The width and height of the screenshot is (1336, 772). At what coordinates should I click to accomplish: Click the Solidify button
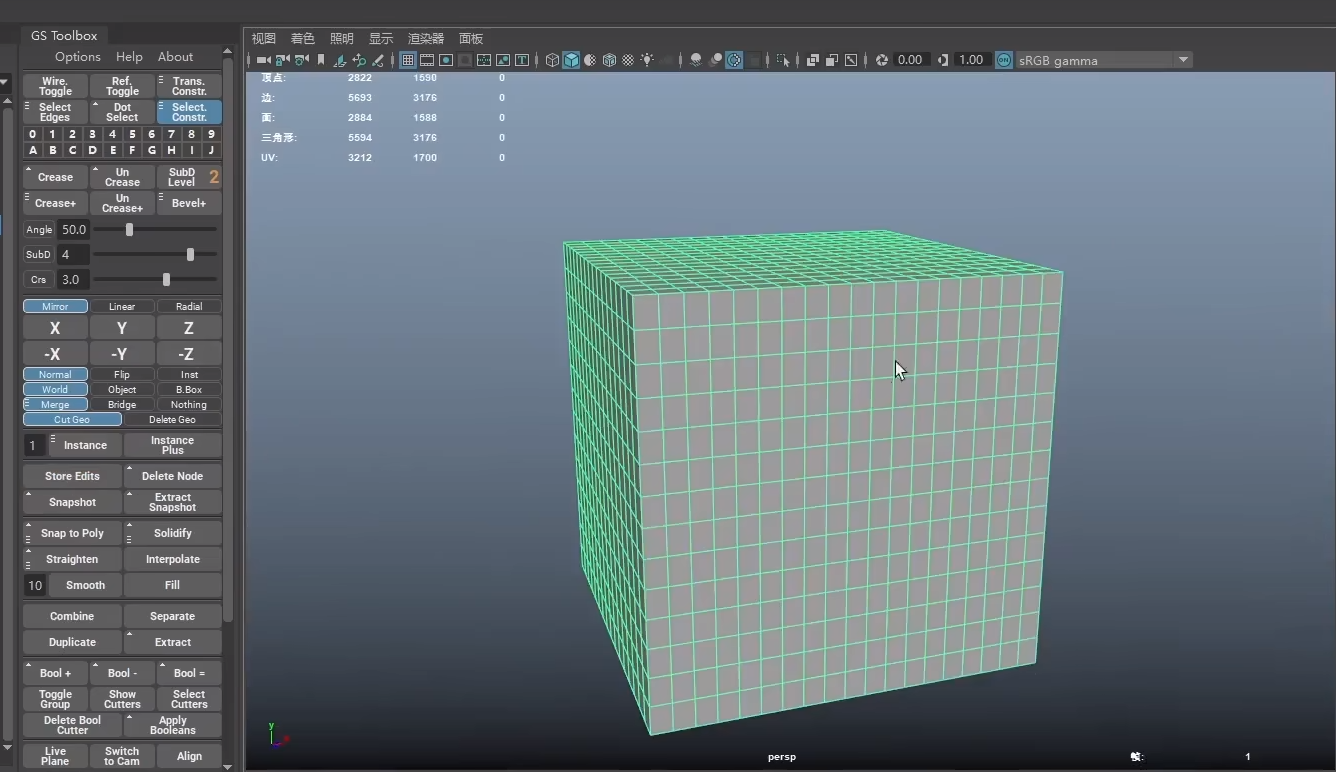click(172, 533)
